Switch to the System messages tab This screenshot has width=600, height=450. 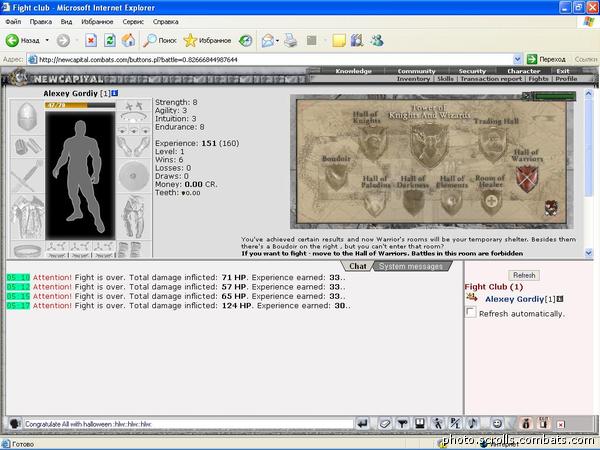tap(411, 266)
